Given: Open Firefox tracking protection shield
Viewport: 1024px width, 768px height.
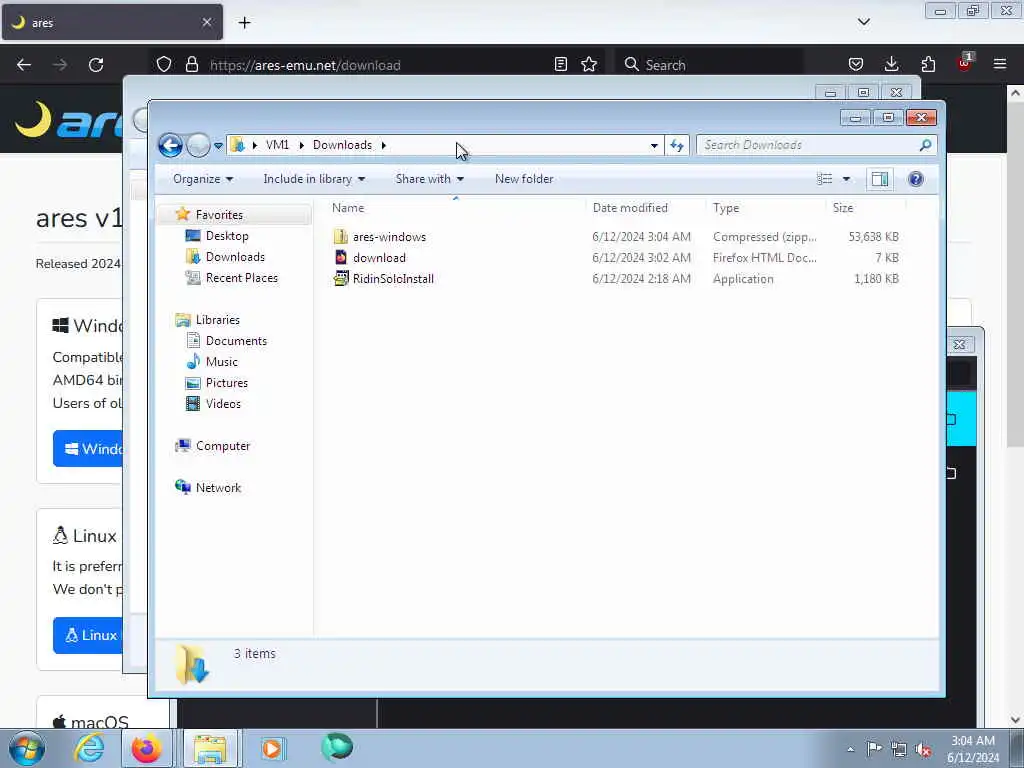Looking at the screenshot, I should [x=164, y=65].
